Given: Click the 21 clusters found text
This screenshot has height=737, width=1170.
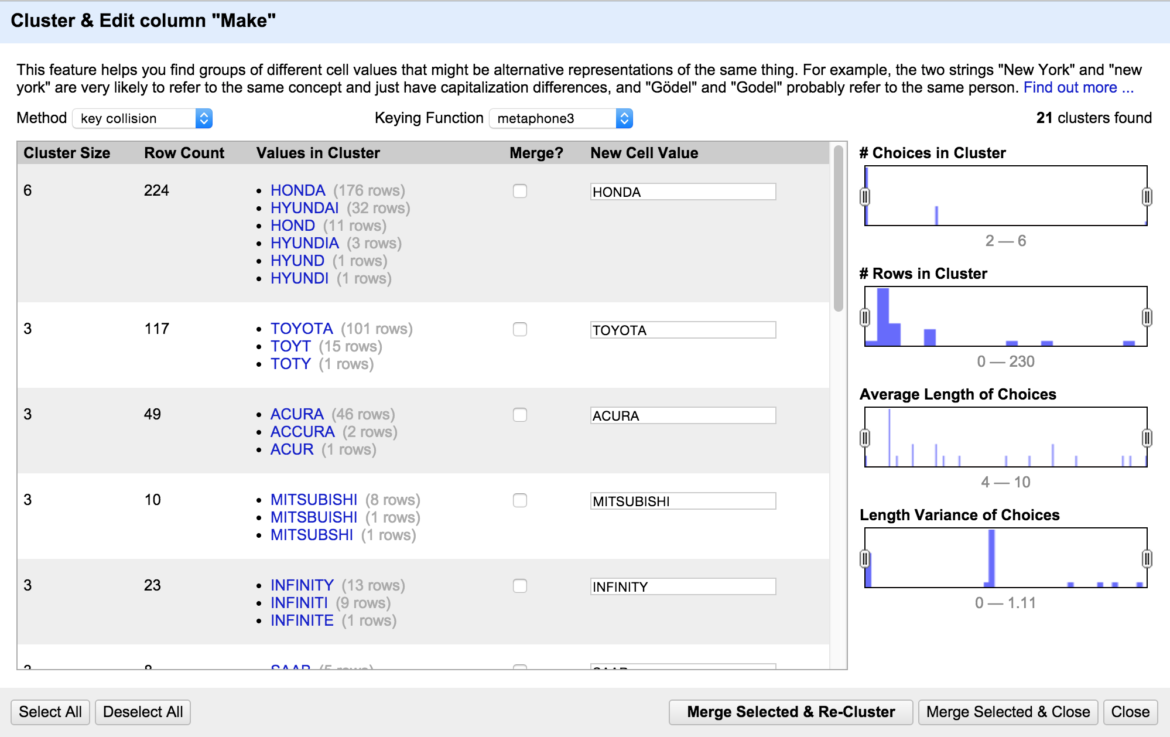Looking at the screenshot, I should [x=1094, y=118].
